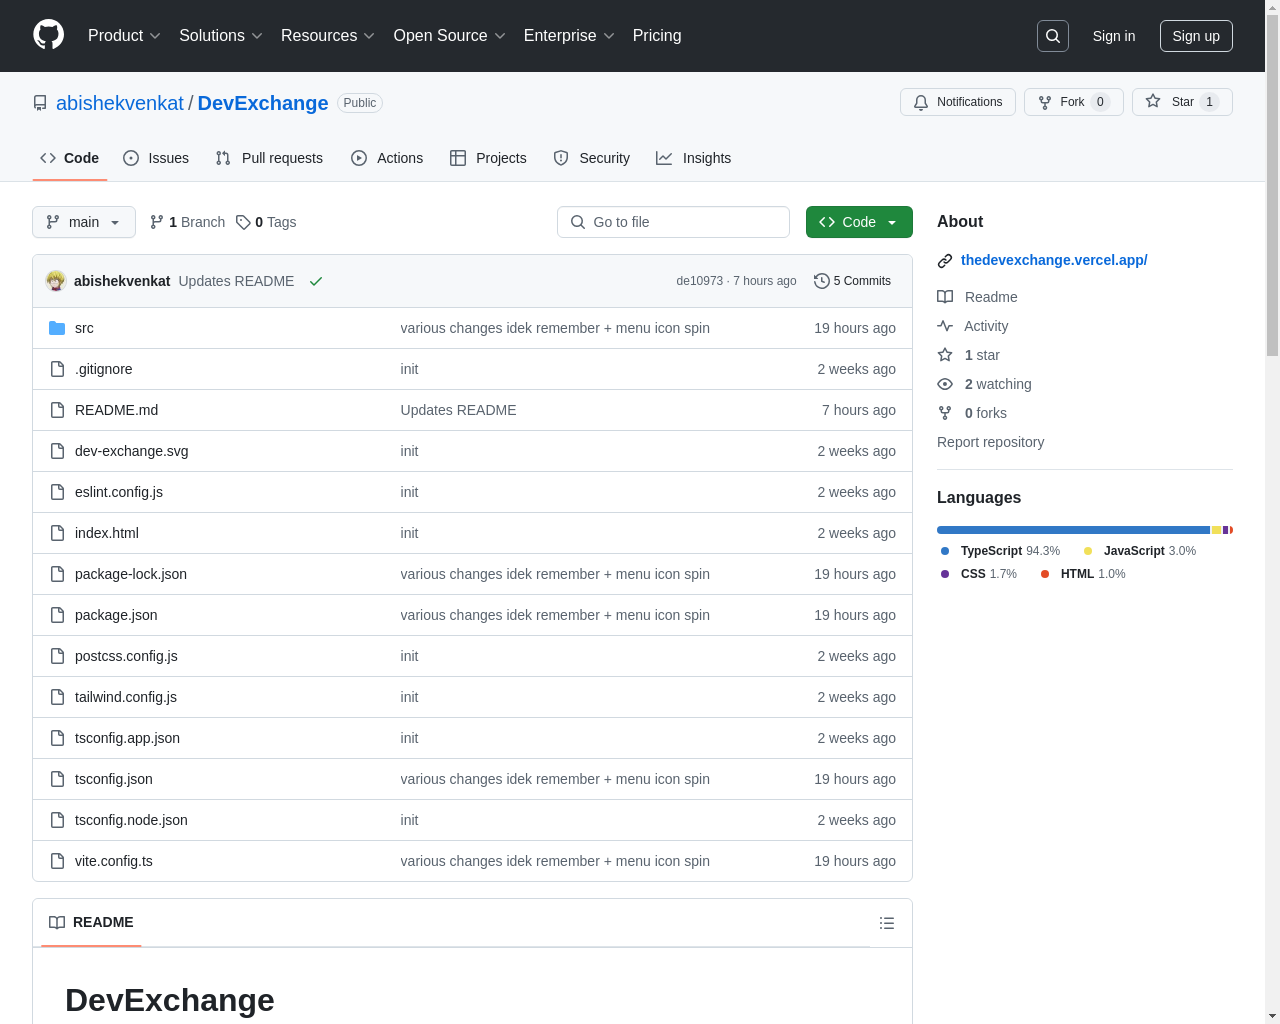Viewport: 1280px width, 1024px height.
Task: Click the file icon beside index.html
Action: pyautogui.click(x=57, y=533)
